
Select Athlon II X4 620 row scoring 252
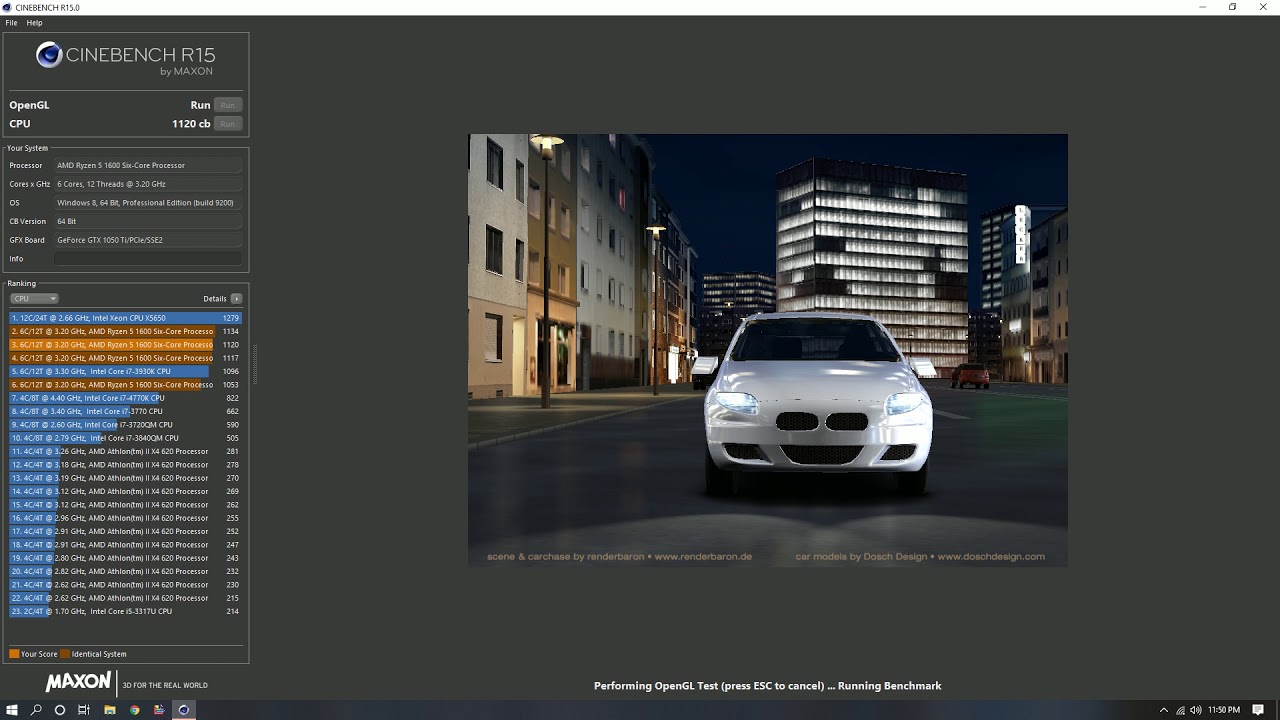126,531
